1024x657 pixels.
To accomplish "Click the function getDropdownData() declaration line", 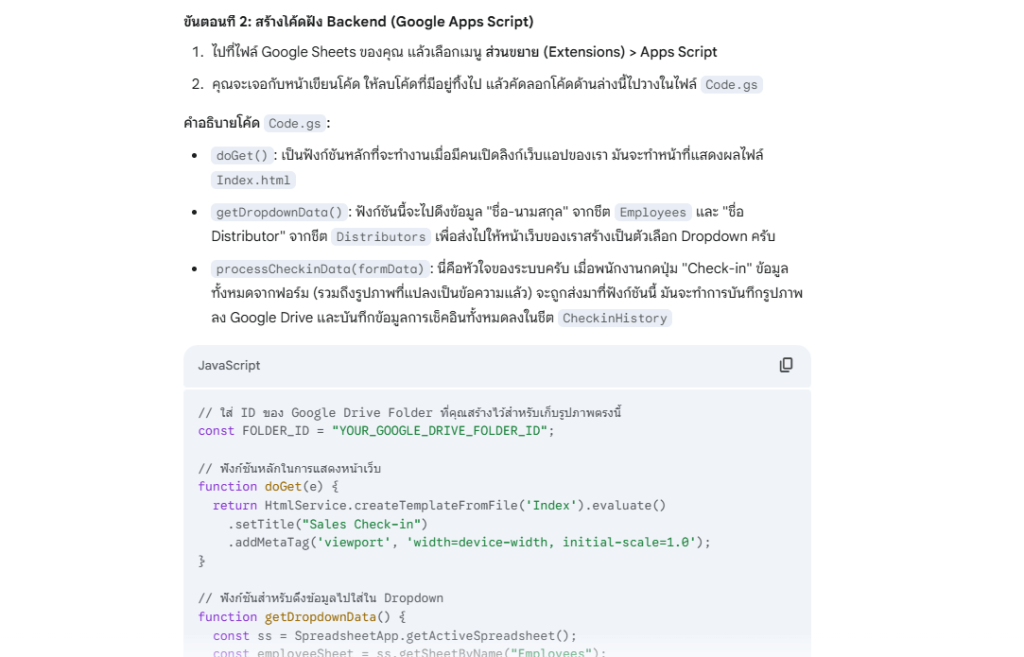I will click(x=301, y=617).
